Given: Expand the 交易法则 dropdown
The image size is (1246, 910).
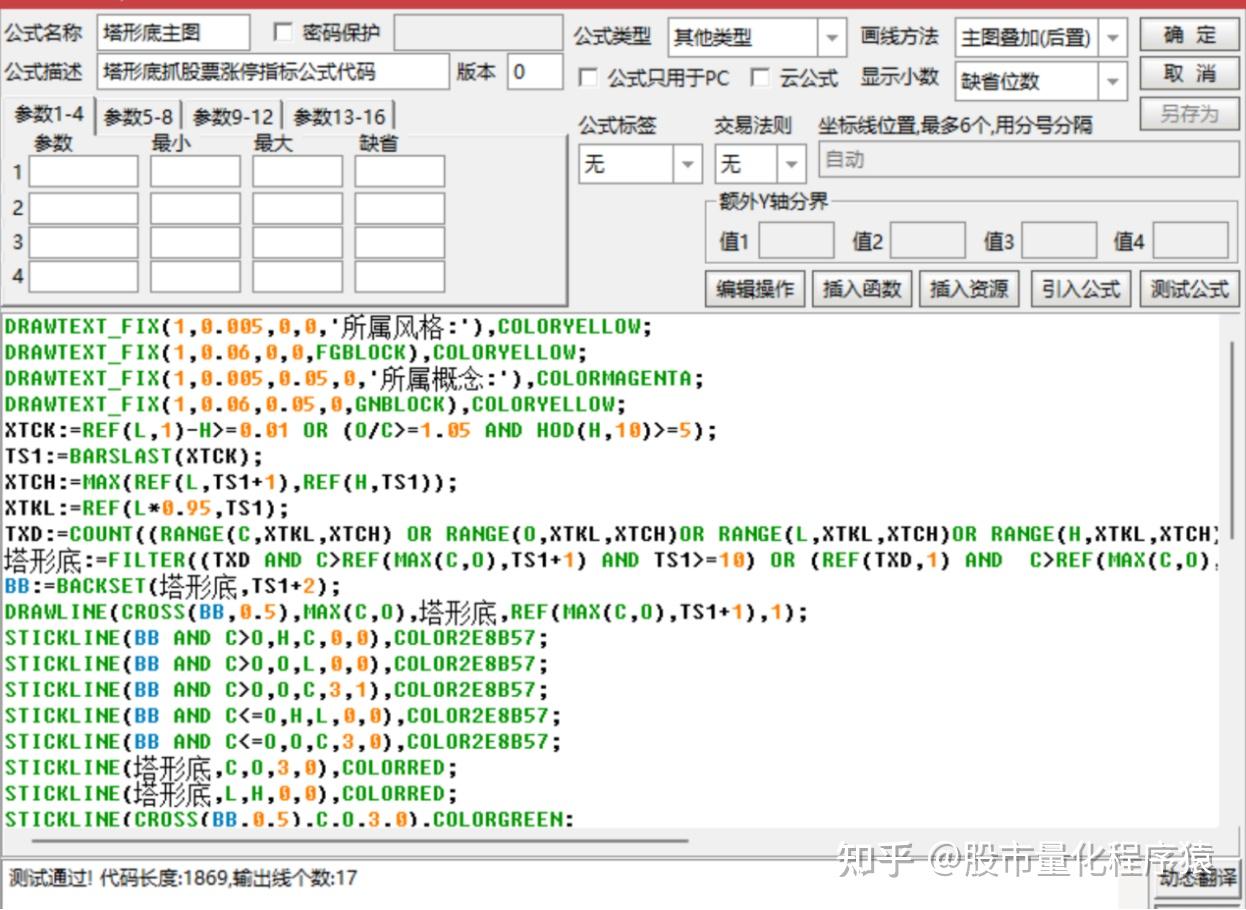Looking at the screenshot, I should [791, 163].
